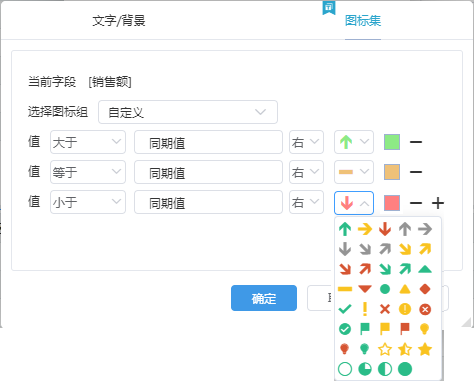474x383 pixels.
Task: Pick the yellow exclamation mark icon
Action: (365, 309)
